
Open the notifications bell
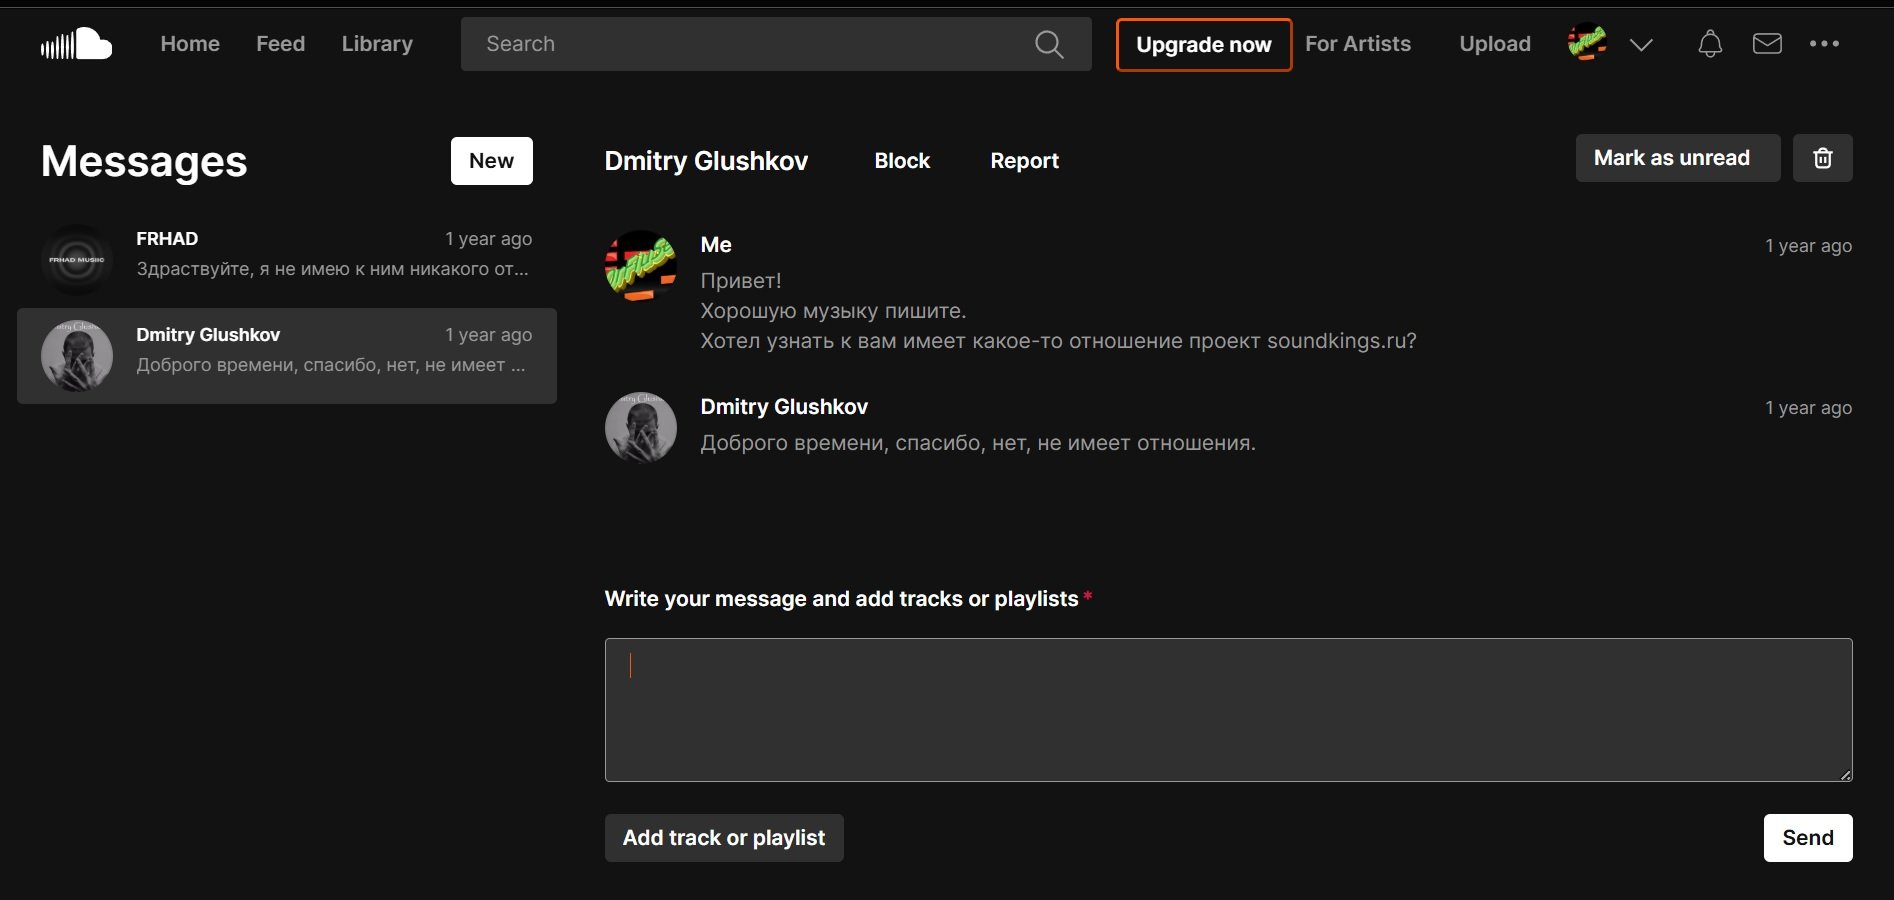pyautogui.click(x=1710, y=44)
